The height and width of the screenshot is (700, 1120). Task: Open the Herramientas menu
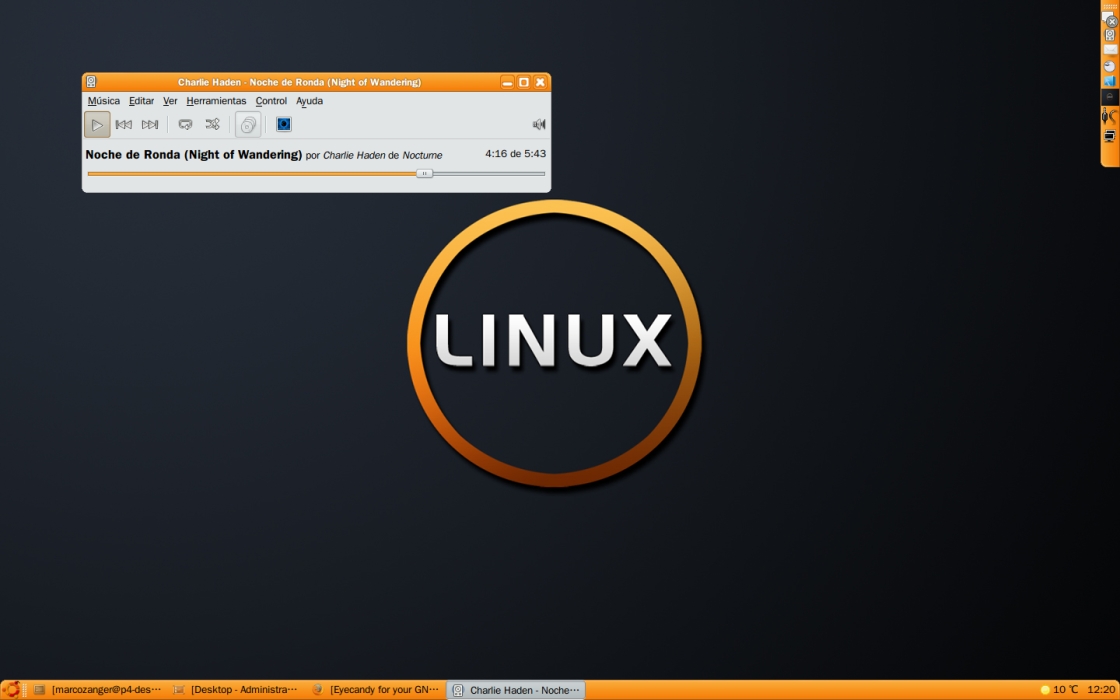point(216,101)
